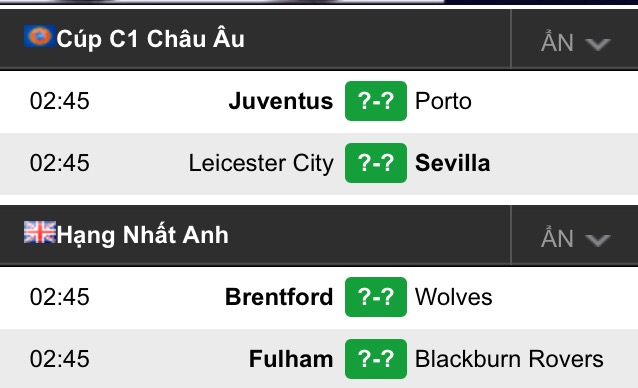Click the Blackburn Rovers team name
The image size is (638, 388).
coord(509,359)
